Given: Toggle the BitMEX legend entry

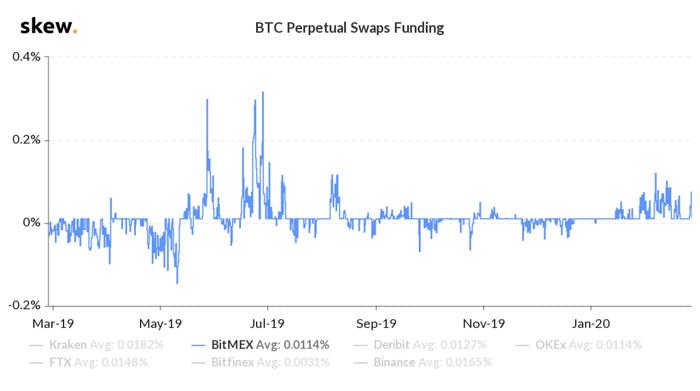Looking at the screenshot, I should coord(260,345).
